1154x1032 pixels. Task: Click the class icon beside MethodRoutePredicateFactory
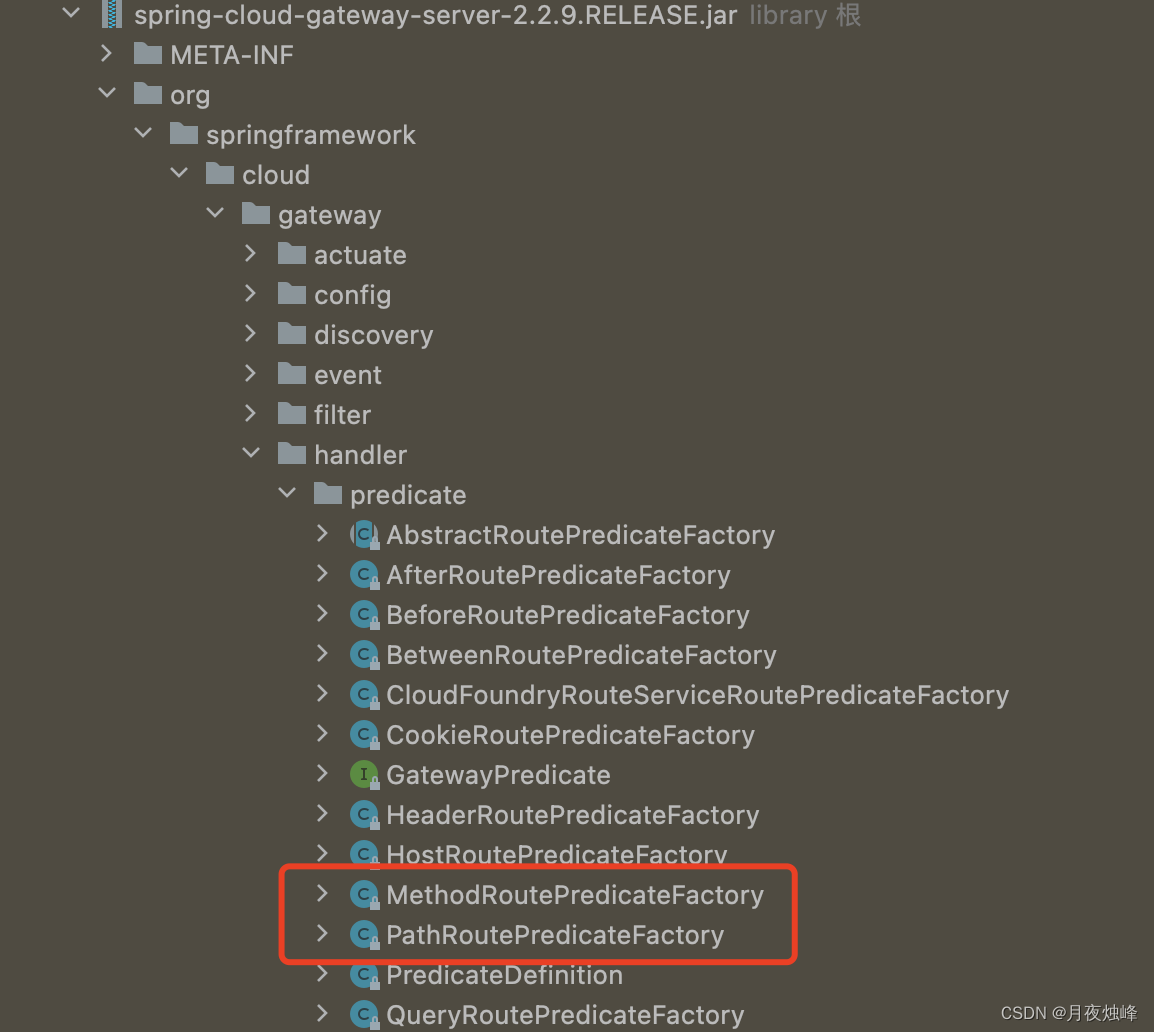point(364,894)
